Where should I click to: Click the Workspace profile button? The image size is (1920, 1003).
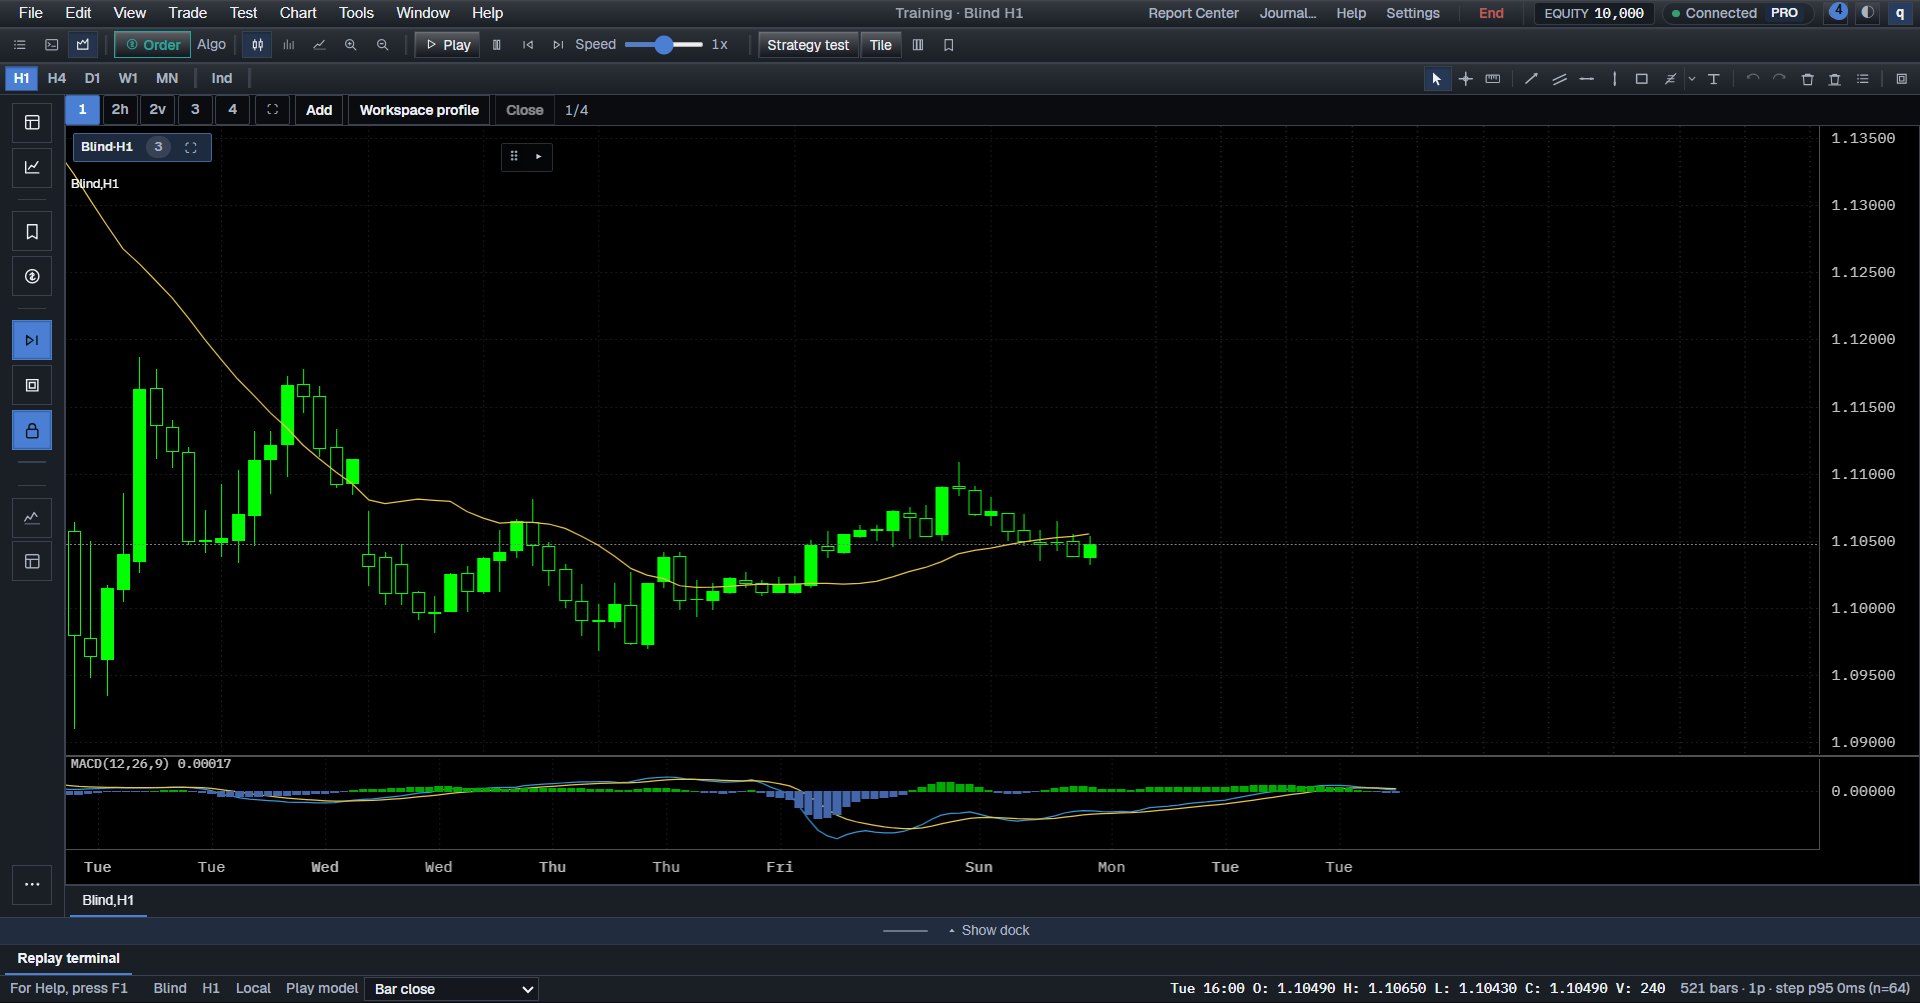point(419,110)
